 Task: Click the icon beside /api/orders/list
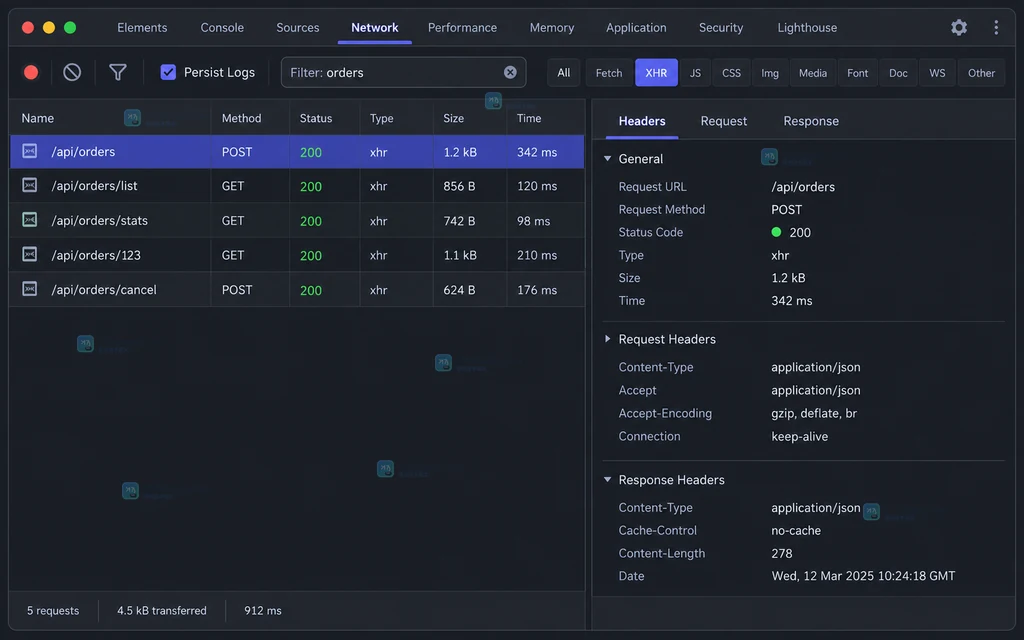click(x=29, y=185)
